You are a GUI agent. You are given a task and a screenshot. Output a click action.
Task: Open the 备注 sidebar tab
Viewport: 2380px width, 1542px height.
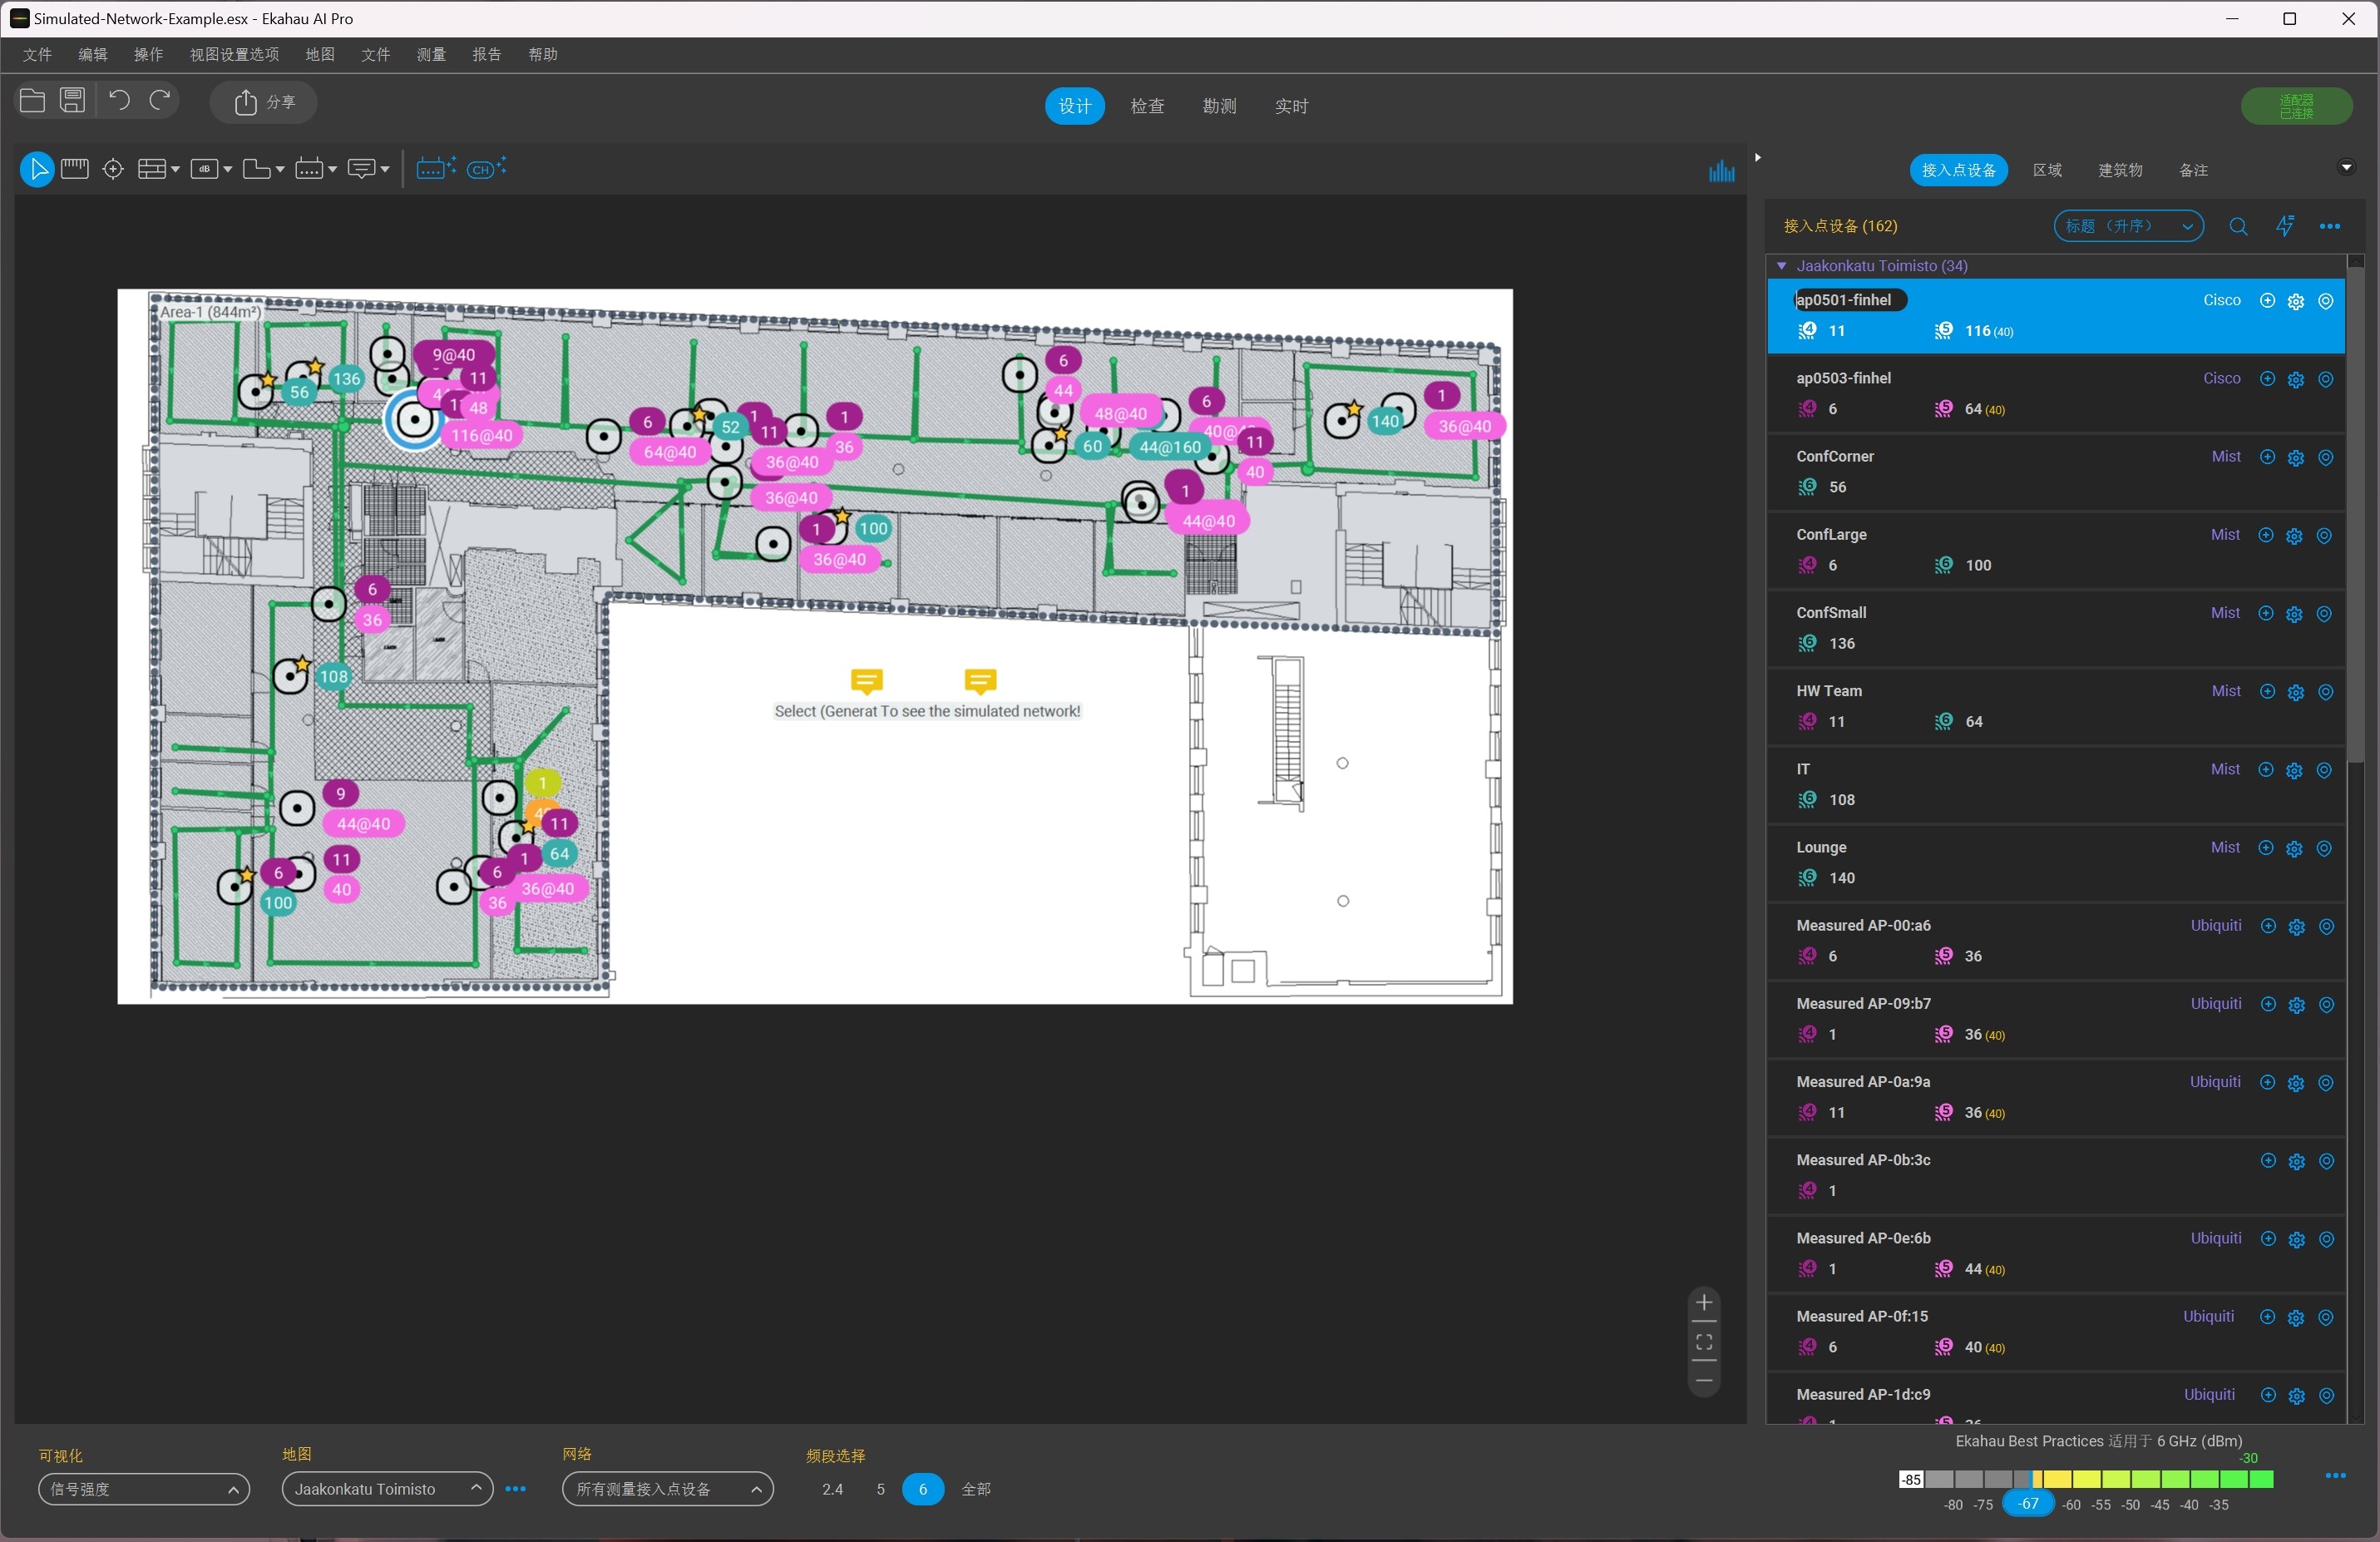point(2193,170)
